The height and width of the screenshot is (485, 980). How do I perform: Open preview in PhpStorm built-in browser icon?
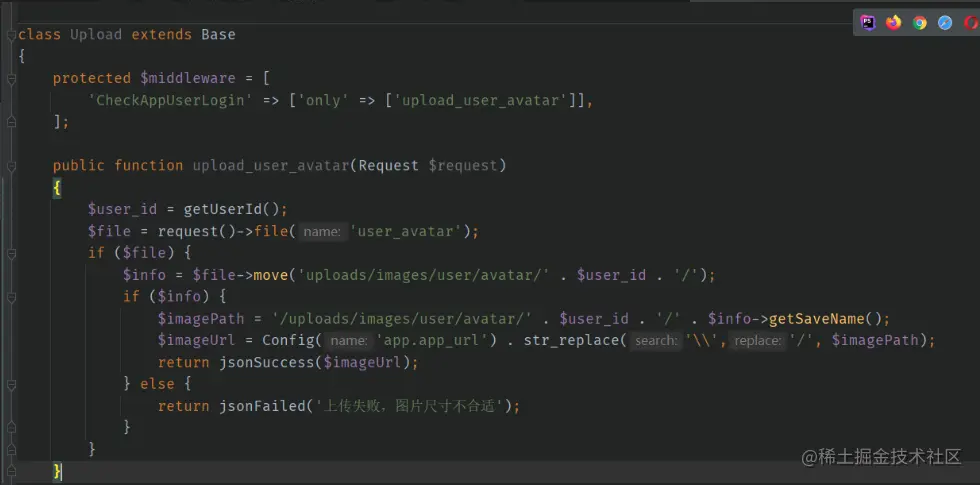[868, 23]
